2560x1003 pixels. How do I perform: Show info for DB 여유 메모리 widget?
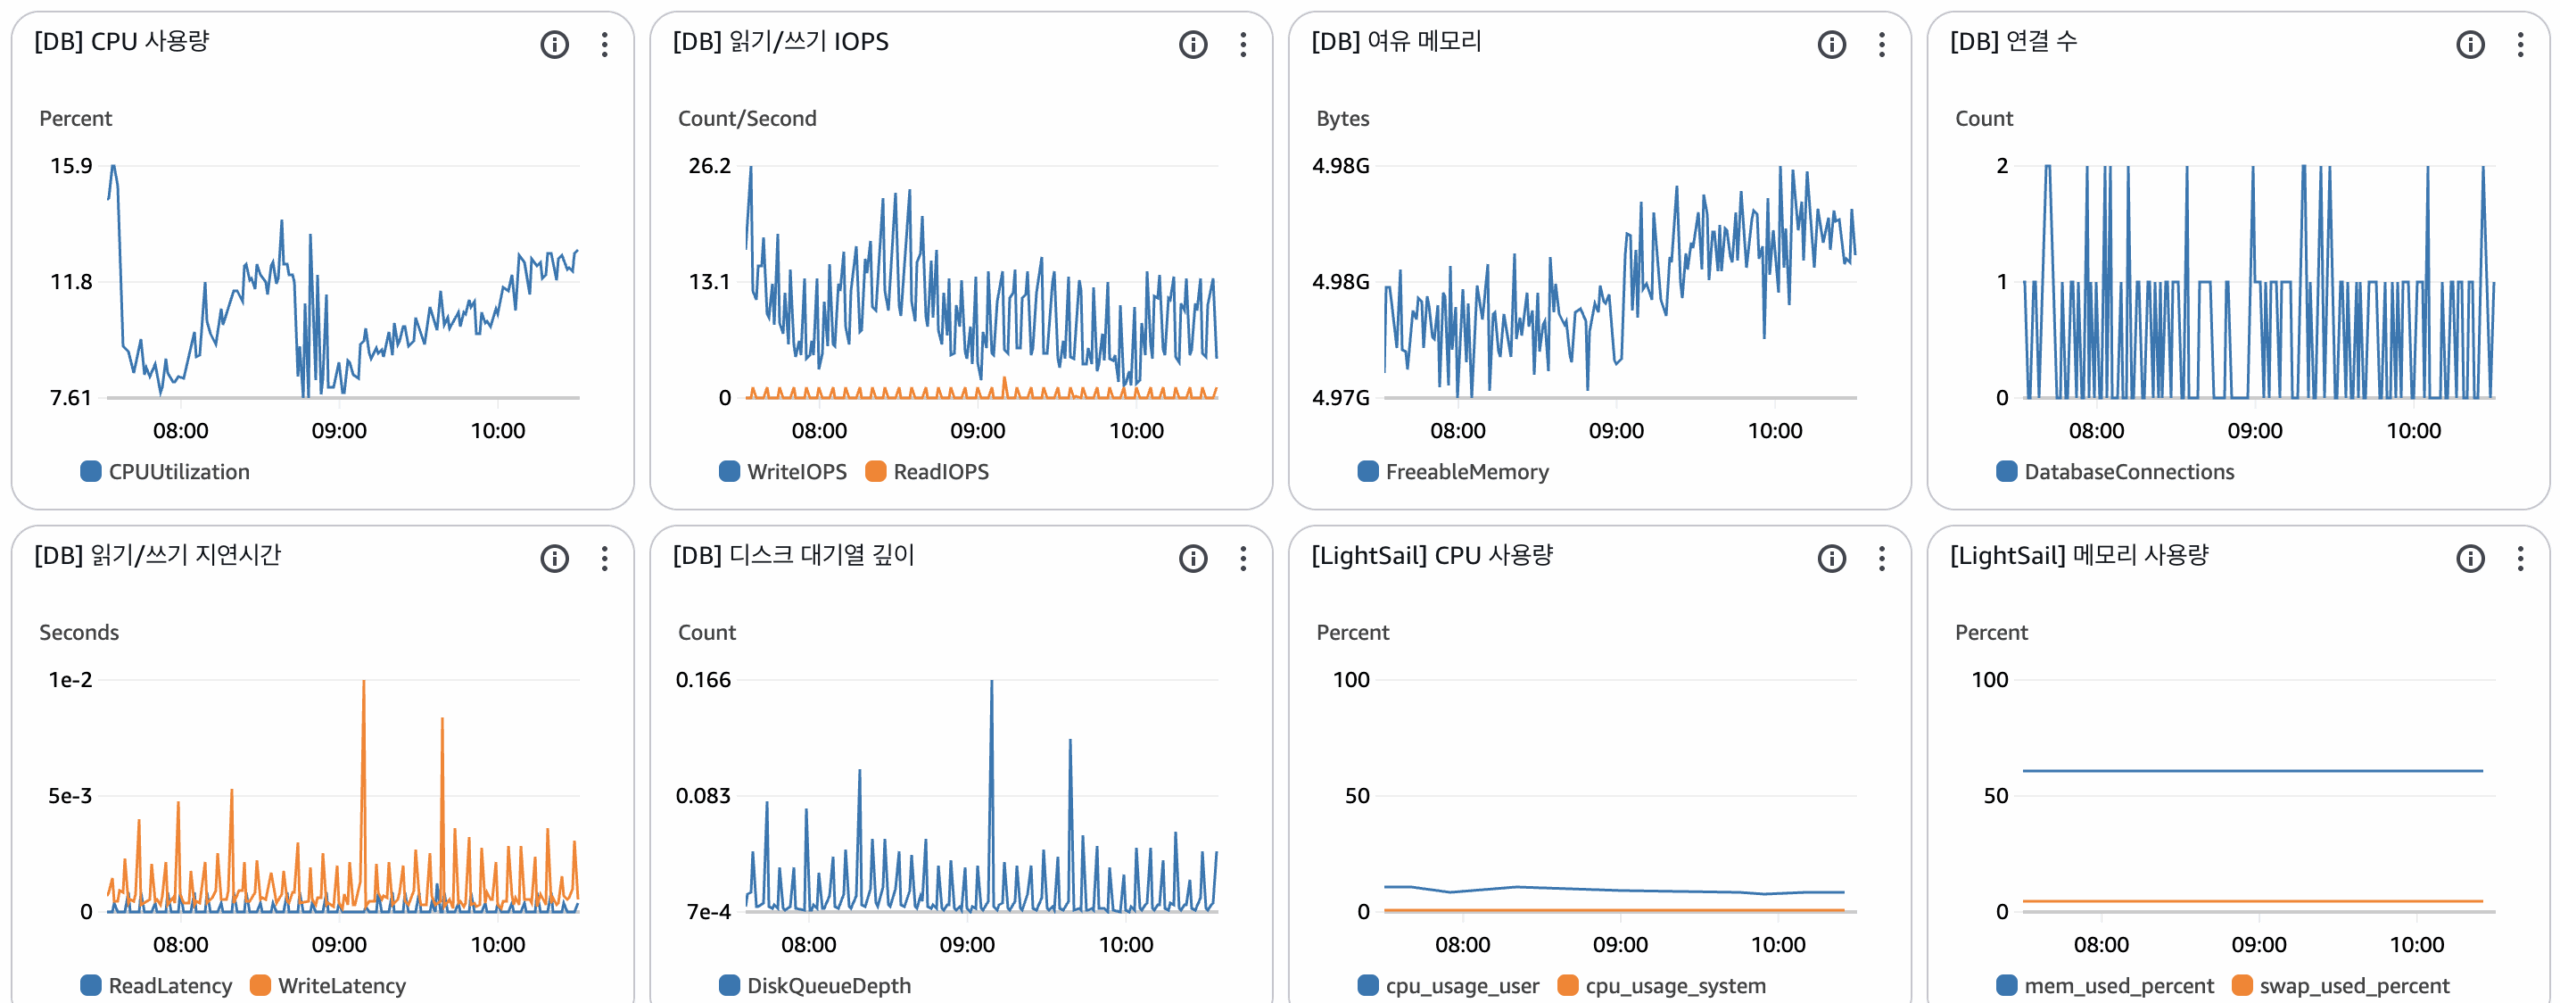point(1831,44)
